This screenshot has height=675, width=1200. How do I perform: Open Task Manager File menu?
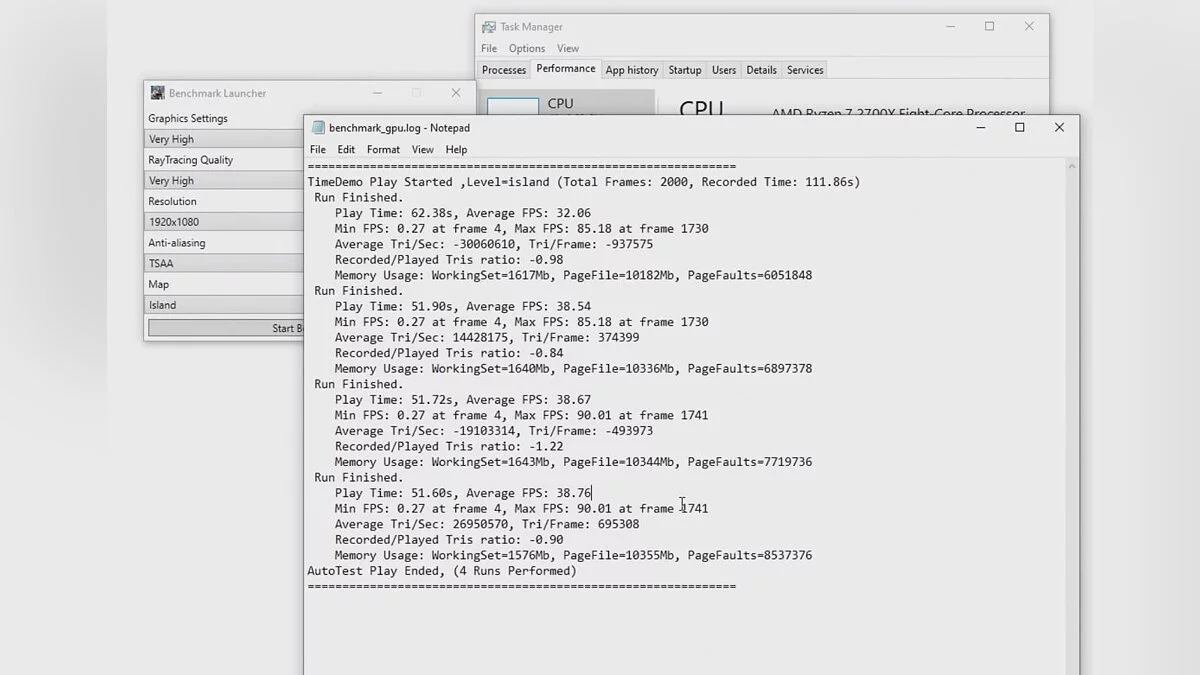(x=489, y=48)
